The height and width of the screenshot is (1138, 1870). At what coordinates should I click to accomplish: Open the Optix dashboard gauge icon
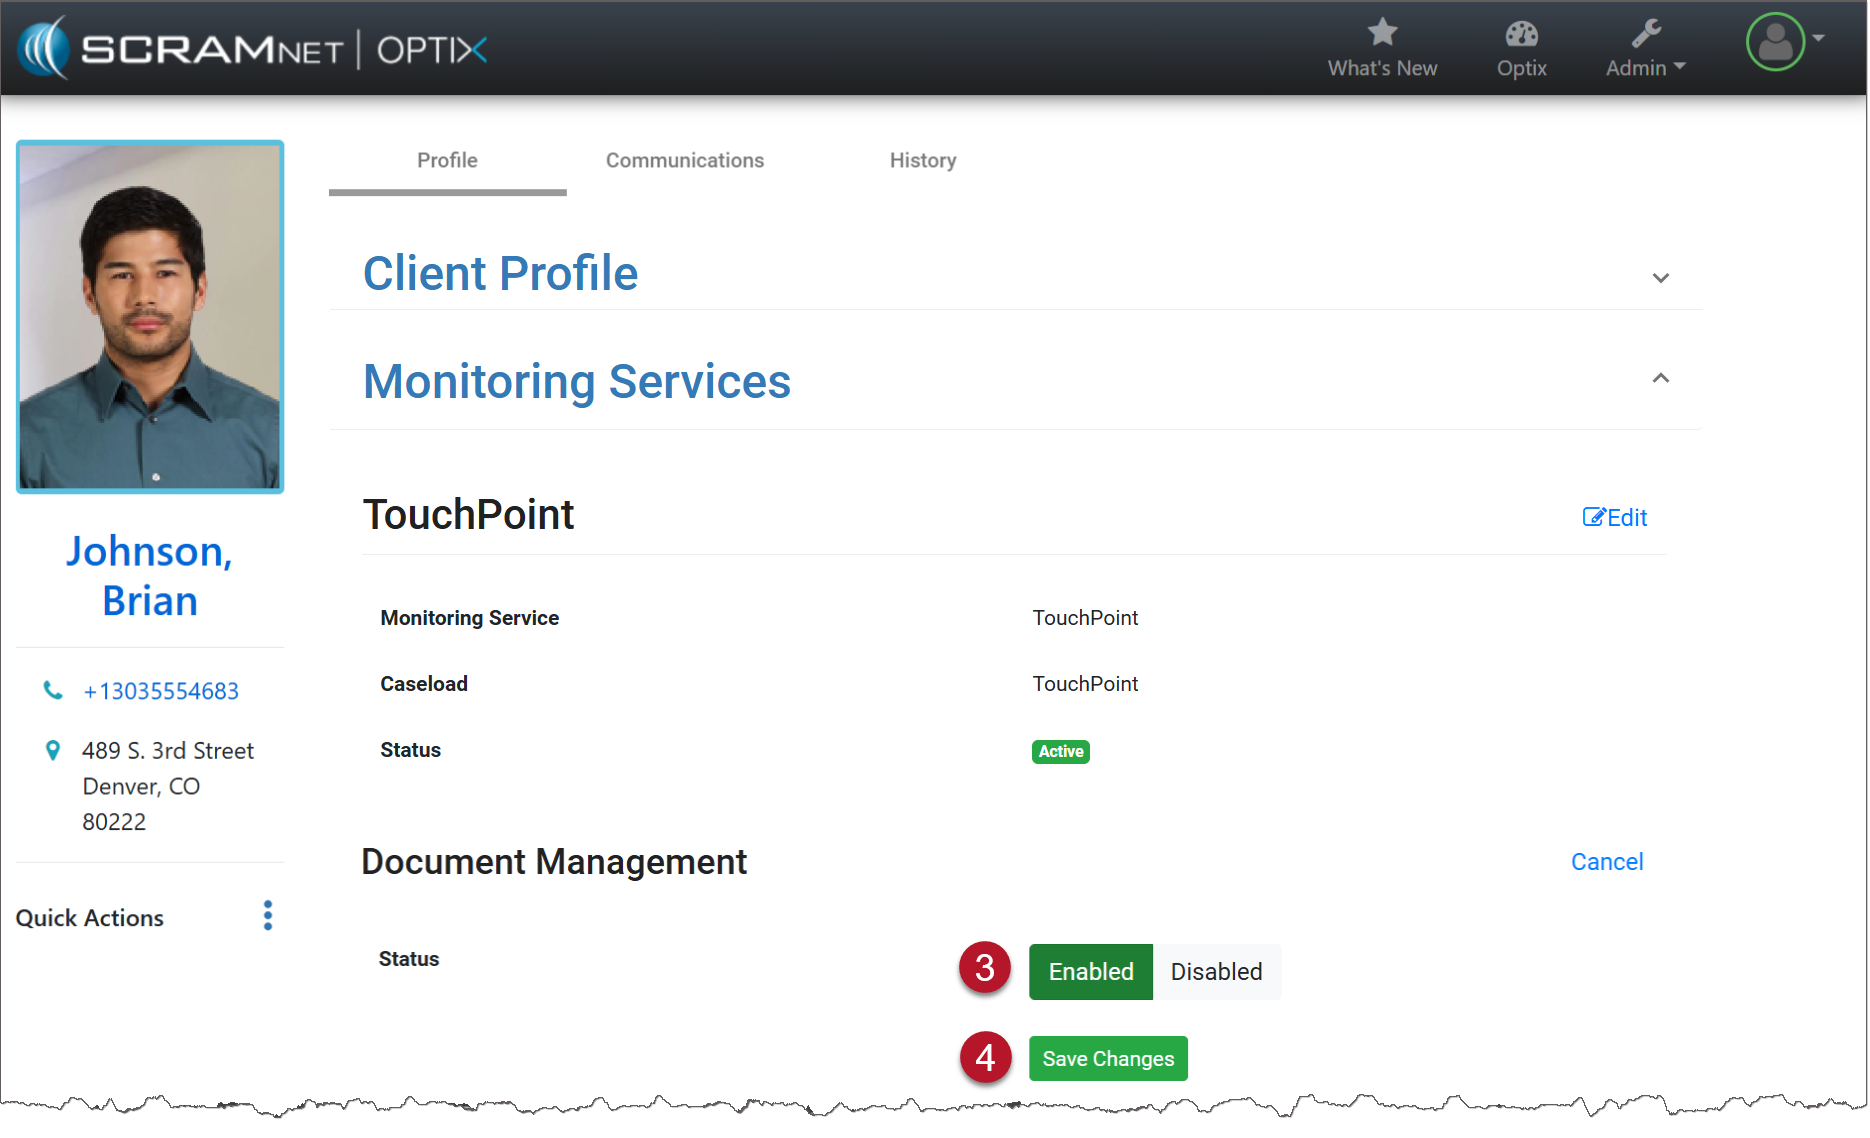tap(1521, 34)
